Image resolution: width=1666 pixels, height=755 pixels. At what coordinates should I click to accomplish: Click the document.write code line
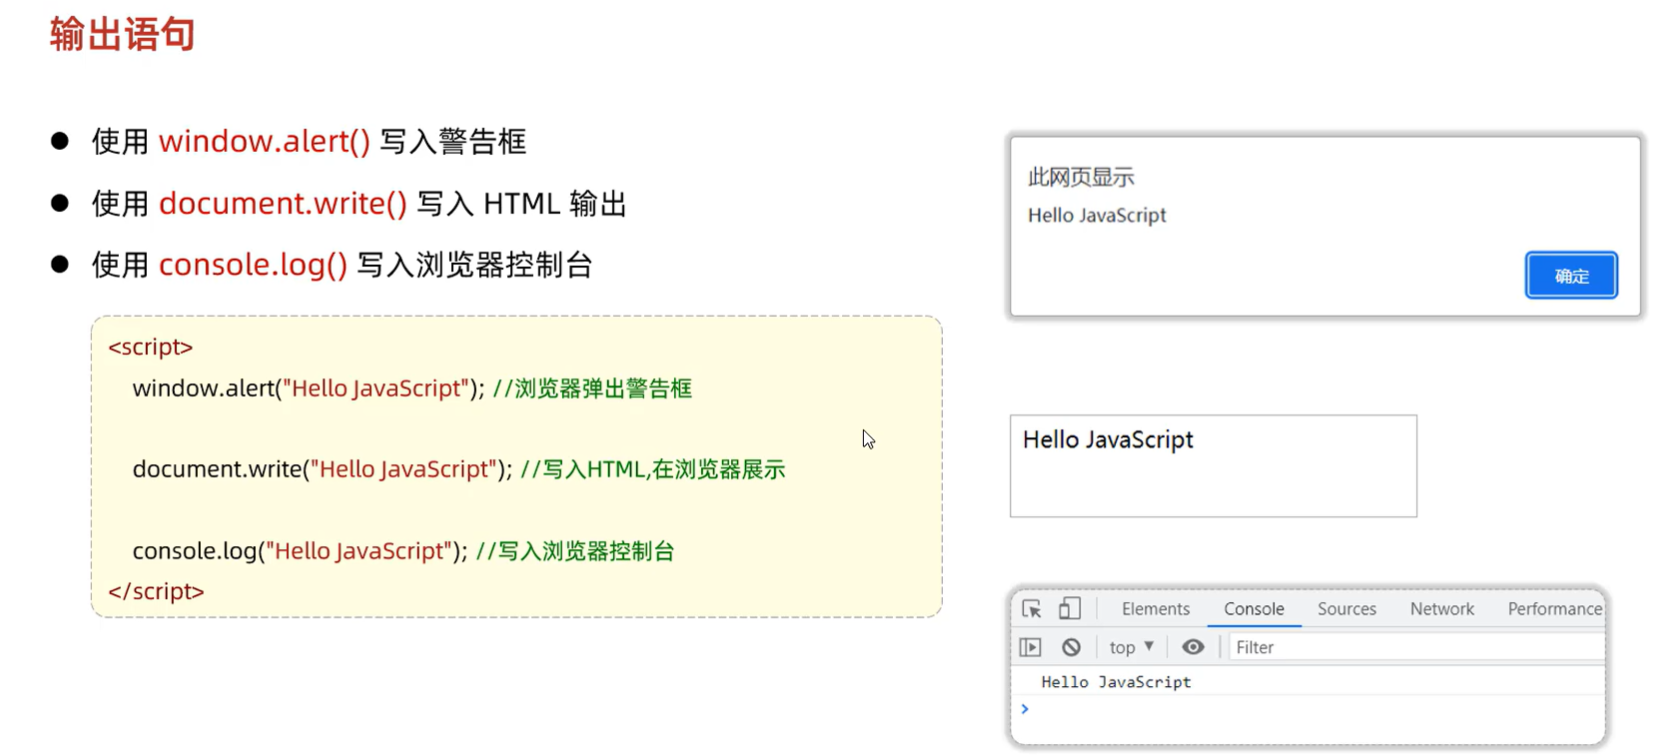pos(459,469)
